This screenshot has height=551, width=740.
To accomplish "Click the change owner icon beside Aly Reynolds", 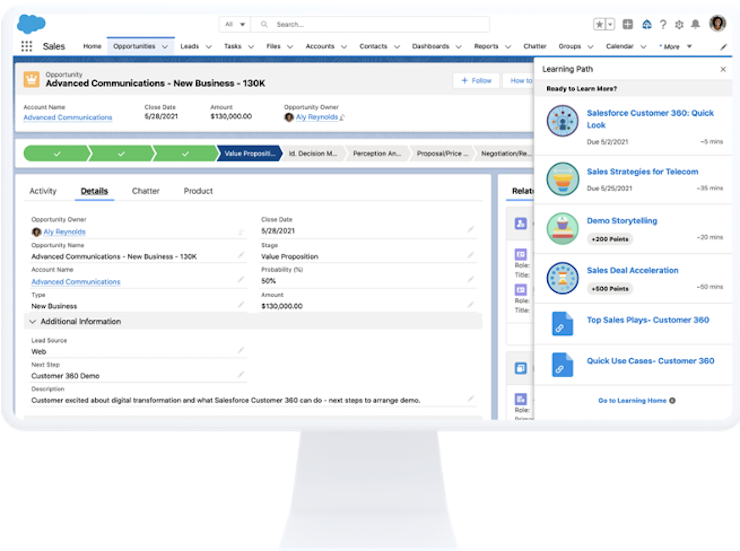I will pyautogui.click(x=342, y=117).
